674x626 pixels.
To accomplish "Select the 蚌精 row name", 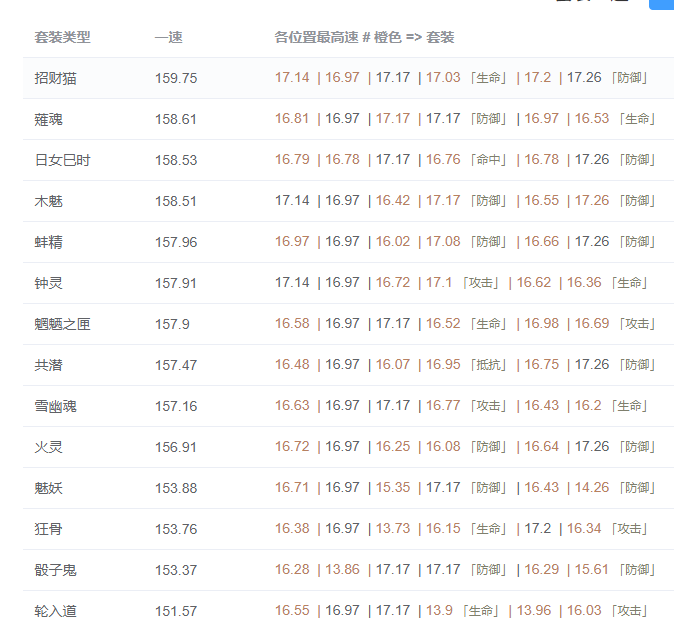I will 49,242.
